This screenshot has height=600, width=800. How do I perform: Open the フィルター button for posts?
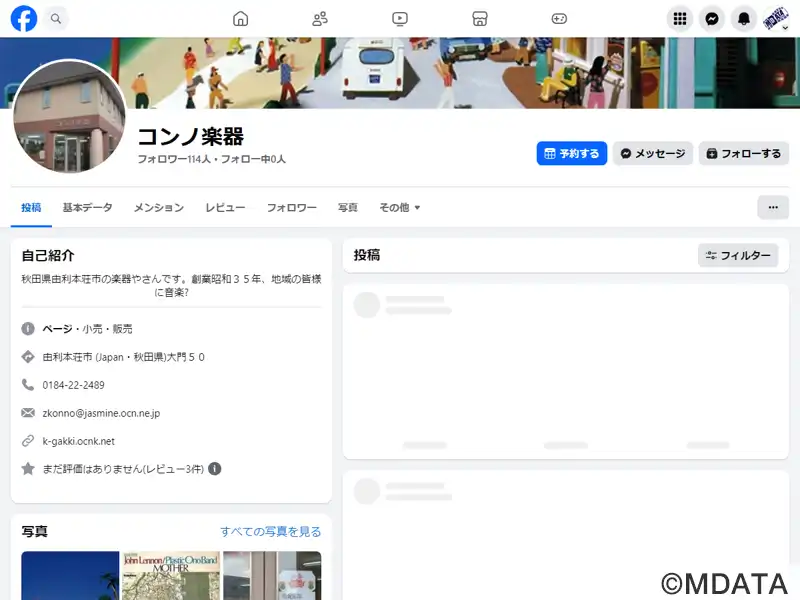(x=738, y=255)
